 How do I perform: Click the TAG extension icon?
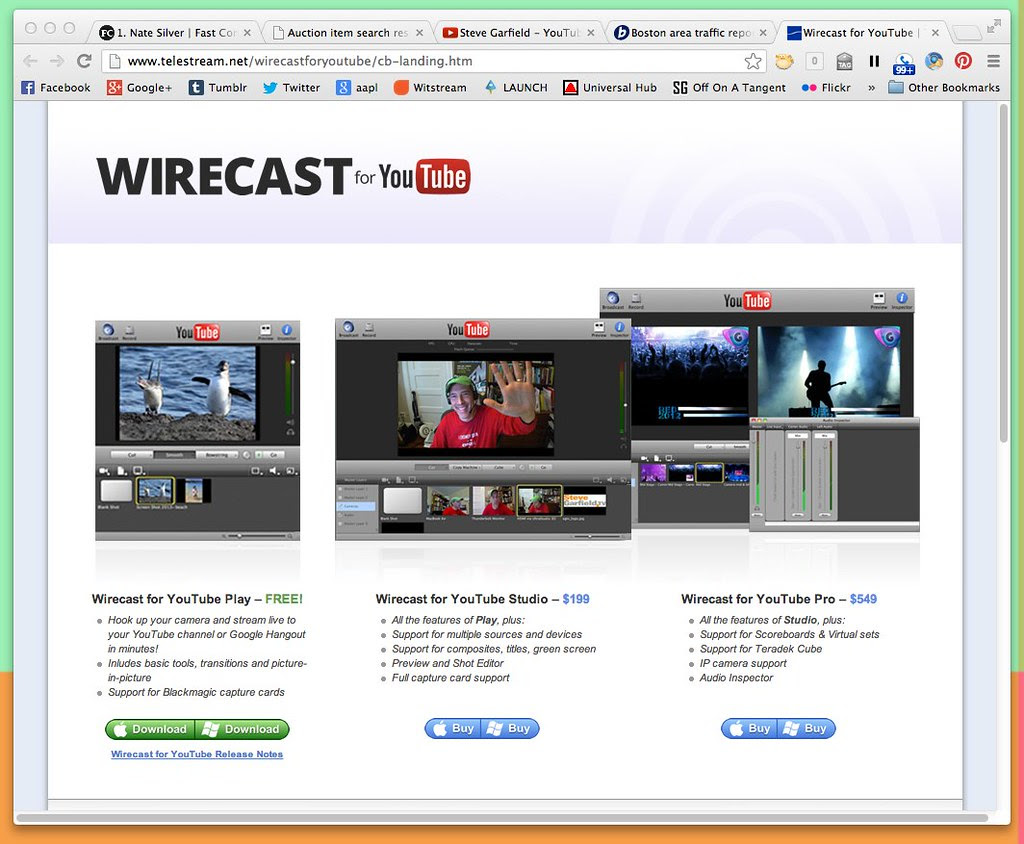844,61
